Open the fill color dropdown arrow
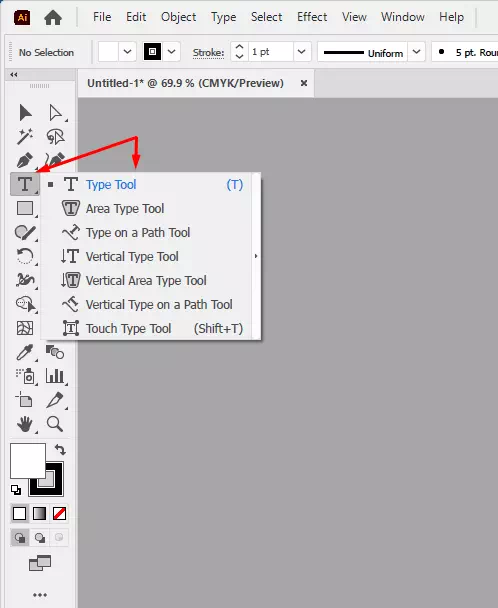This screenshot has width=498, height=608. point(127,52)
